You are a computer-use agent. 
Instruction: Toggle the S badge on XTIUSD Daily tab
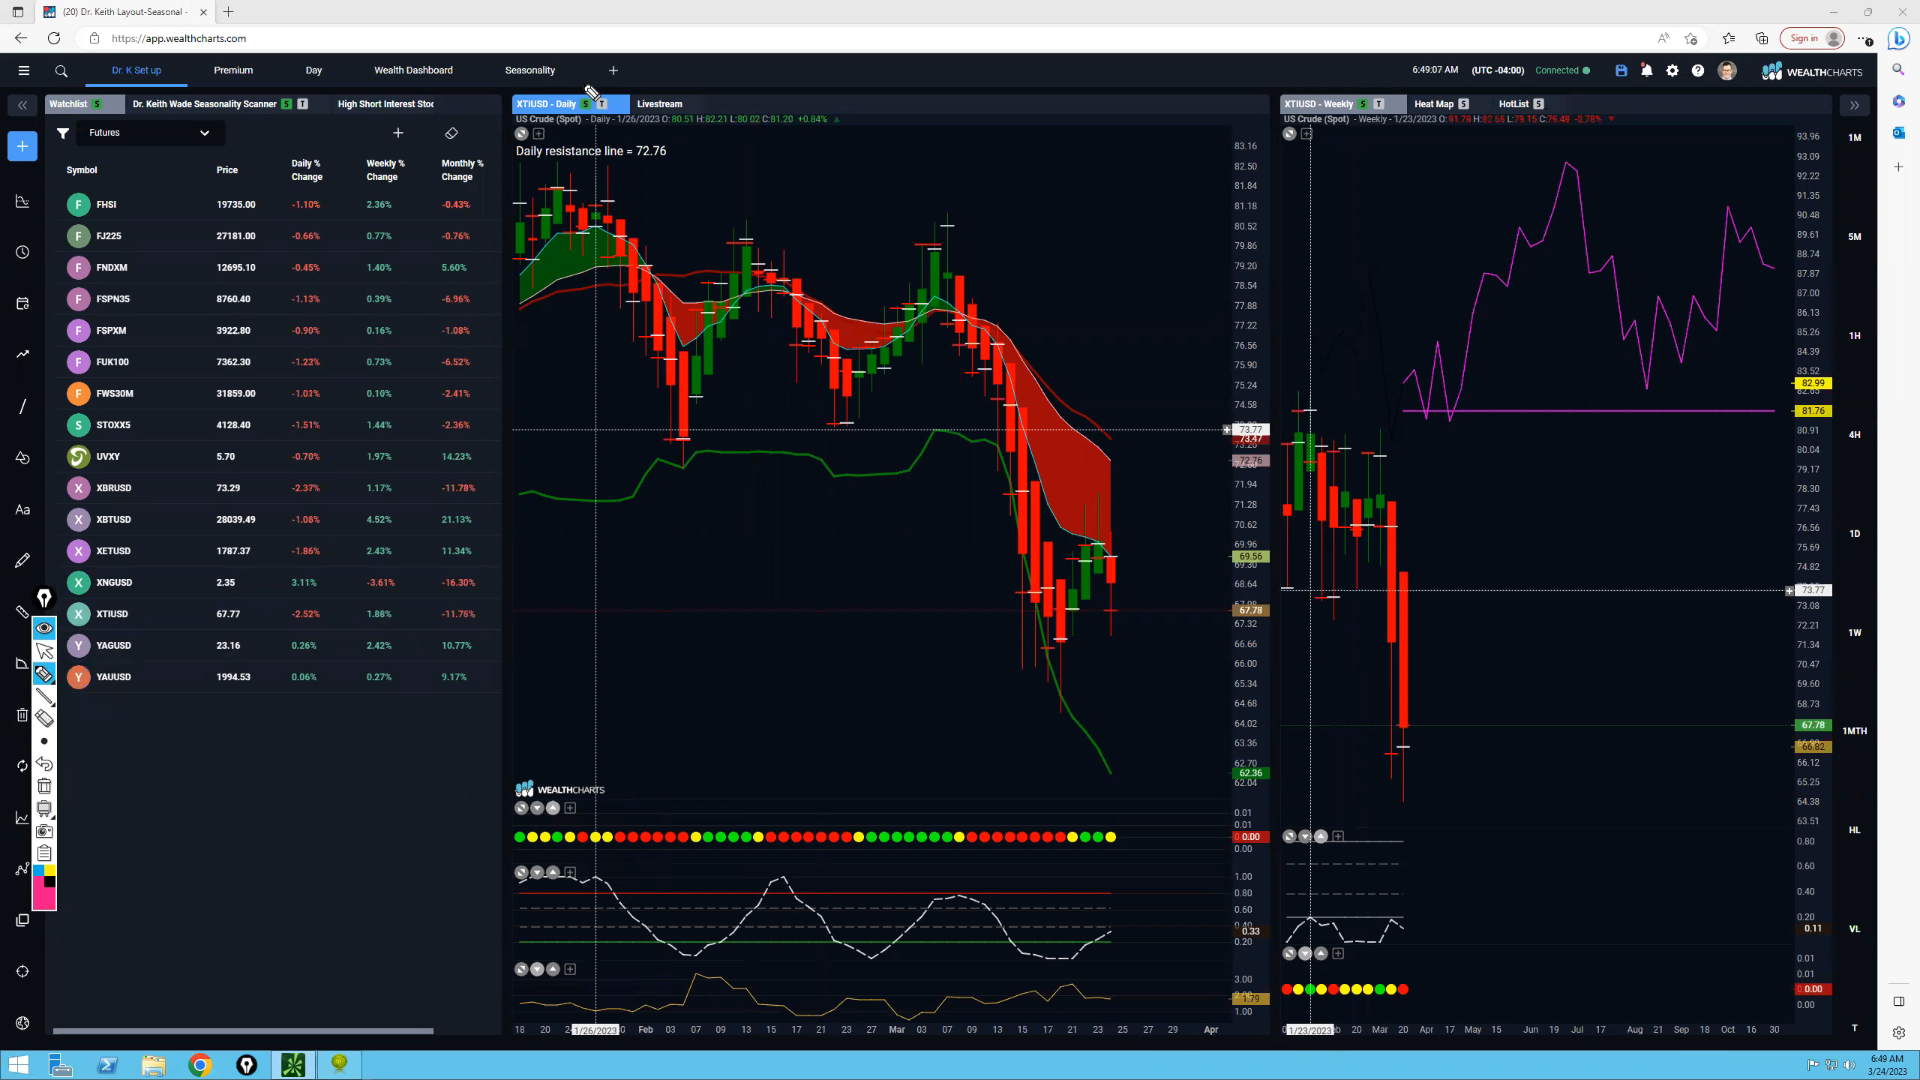point(586,104)
